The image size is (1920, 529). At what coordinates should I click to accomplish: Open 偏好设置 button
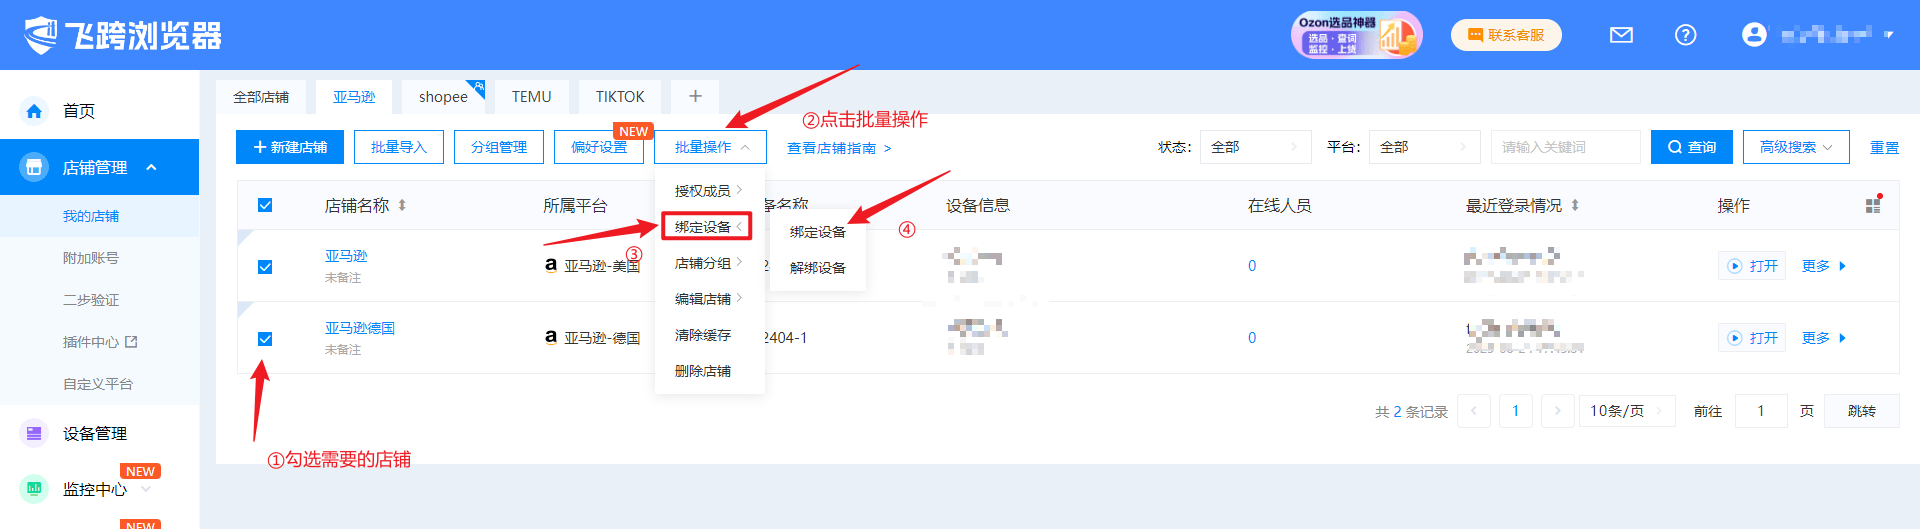point(599,147)
